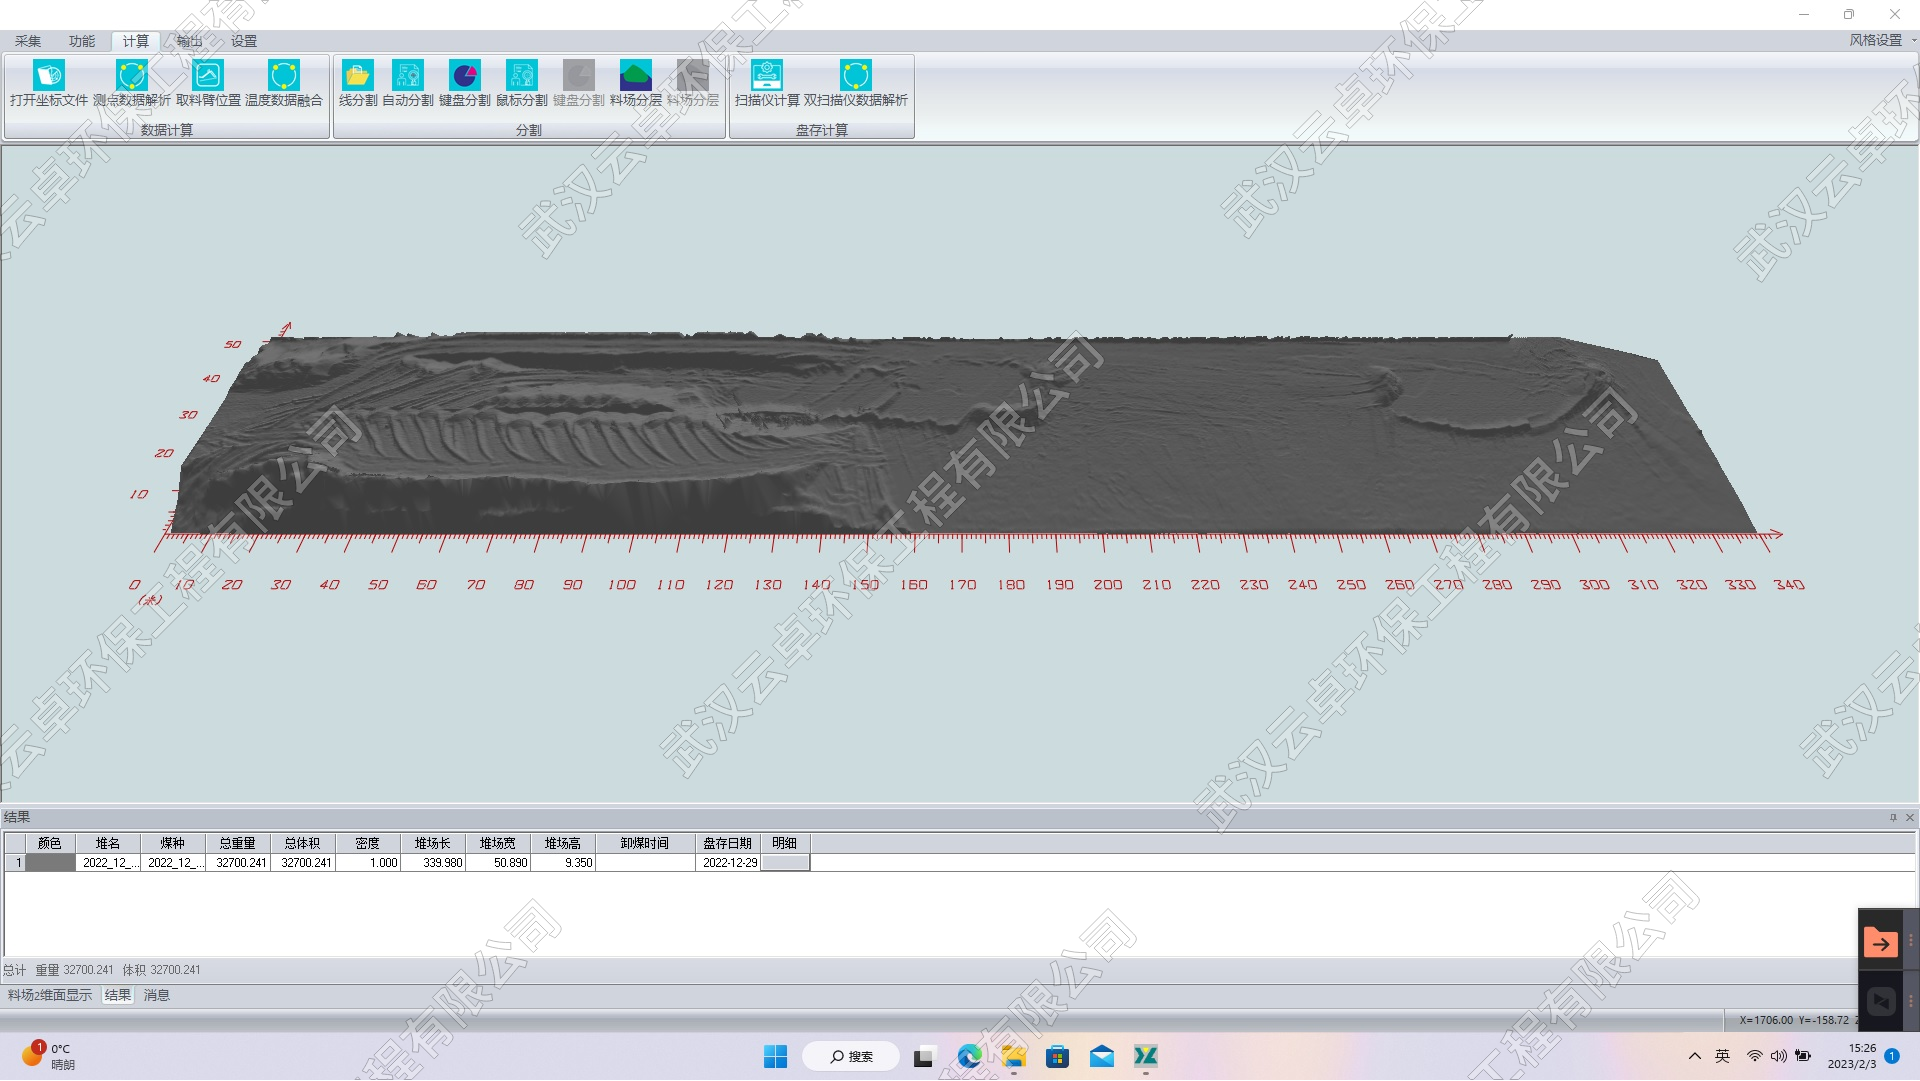Launch 温度数据融合 tool
This screenshot has height=1081, width=1920.
pyautogui.click(x=284, y=84)
